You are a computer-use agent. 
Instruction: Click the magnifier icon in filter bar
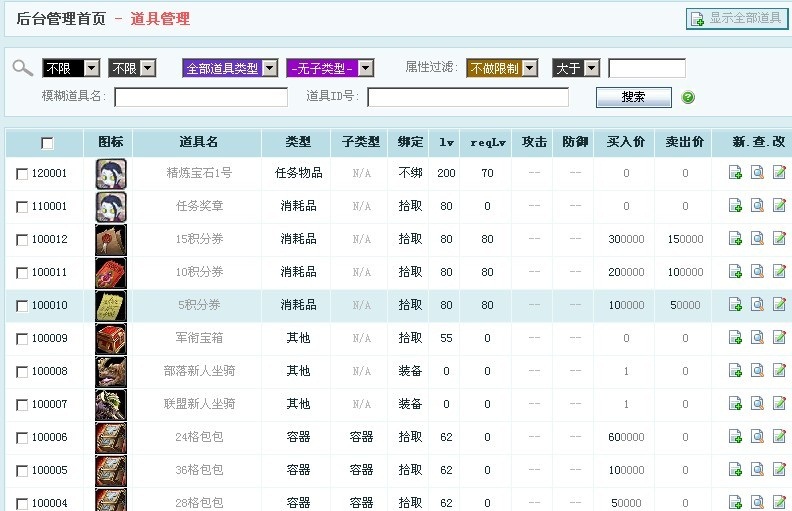click(x=22, y=68)
